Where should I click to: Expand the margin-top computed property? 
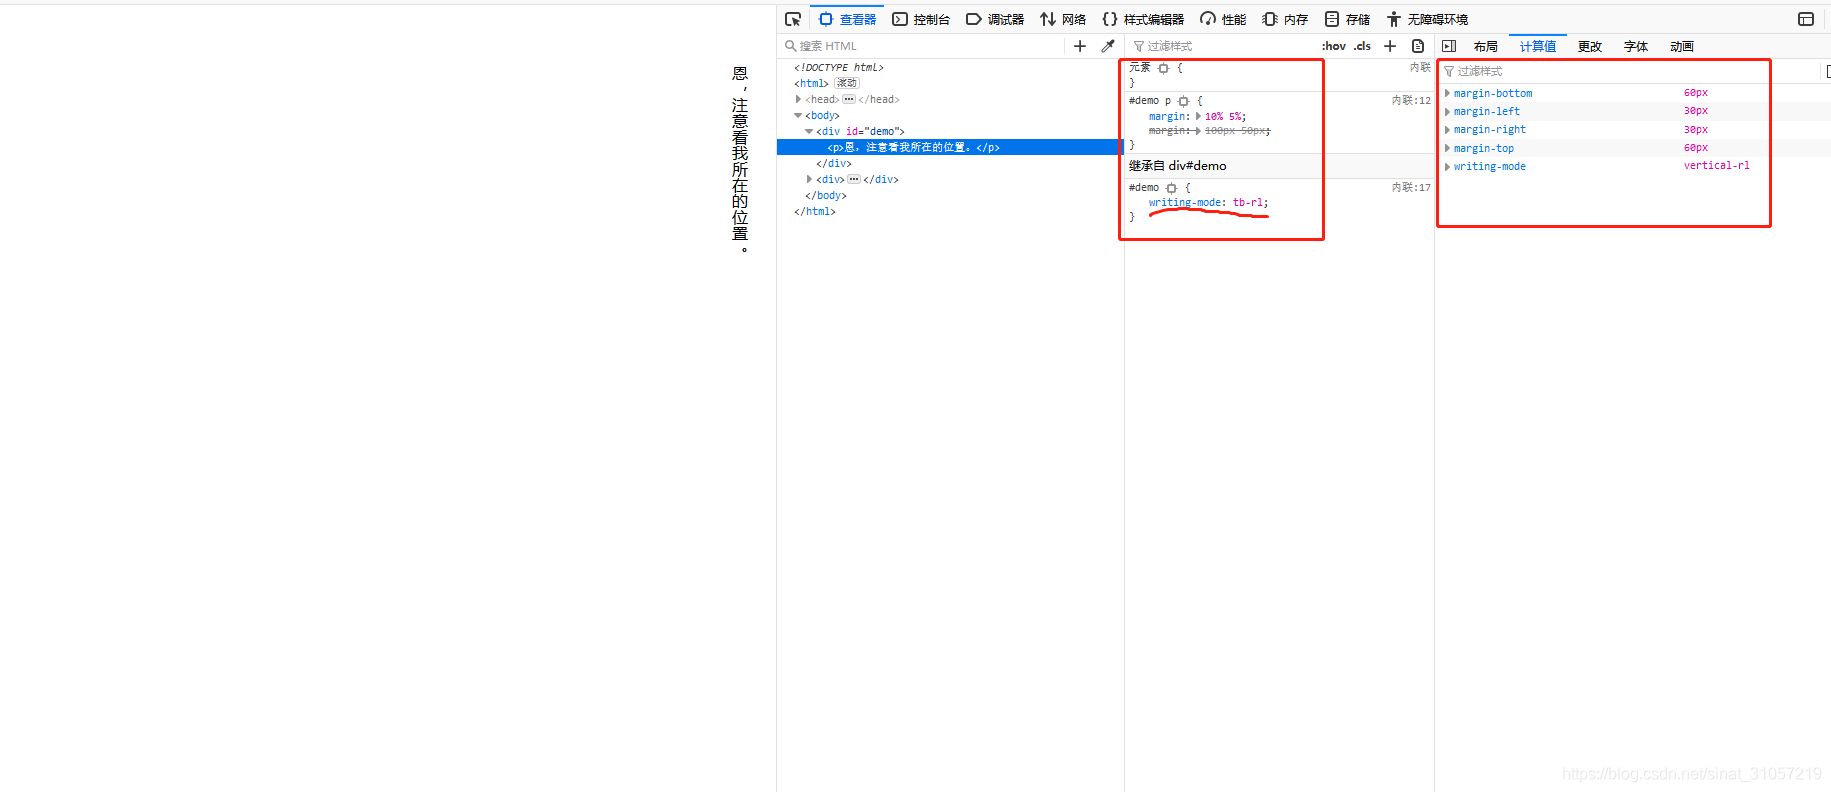pos(1447,148)
